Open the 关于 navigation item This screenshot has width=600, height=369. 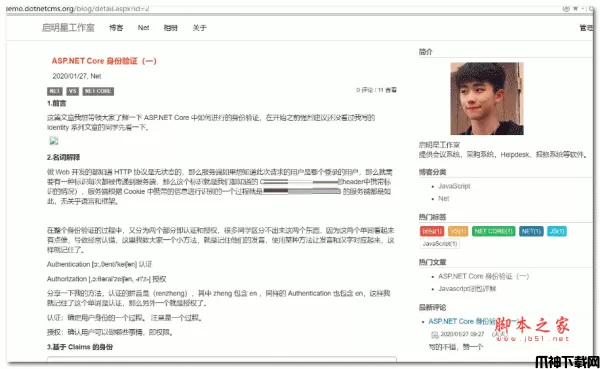[x=199, y=28]
